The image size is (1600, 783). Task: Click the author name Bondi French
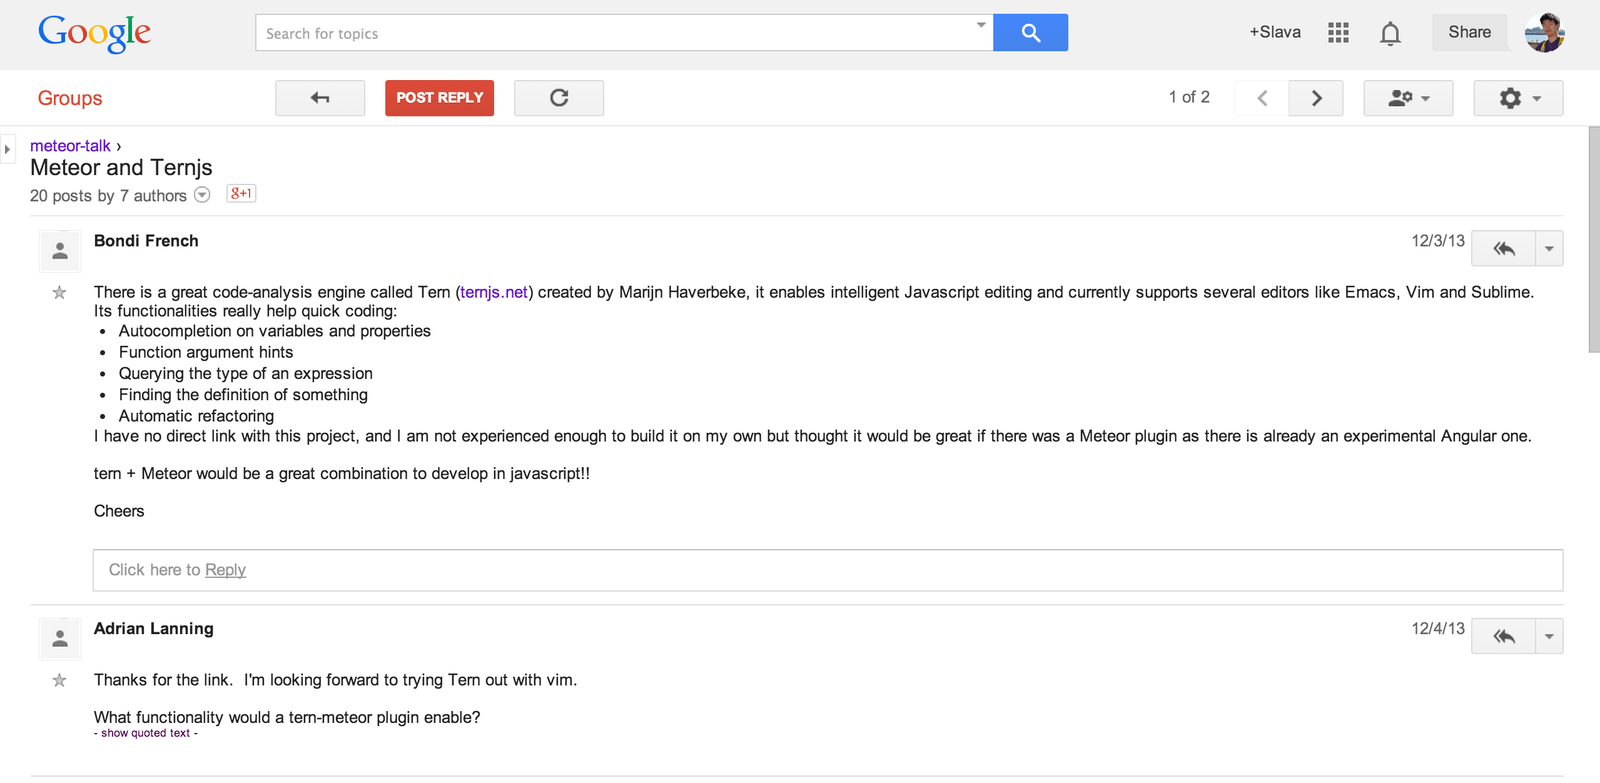(146, 241)
